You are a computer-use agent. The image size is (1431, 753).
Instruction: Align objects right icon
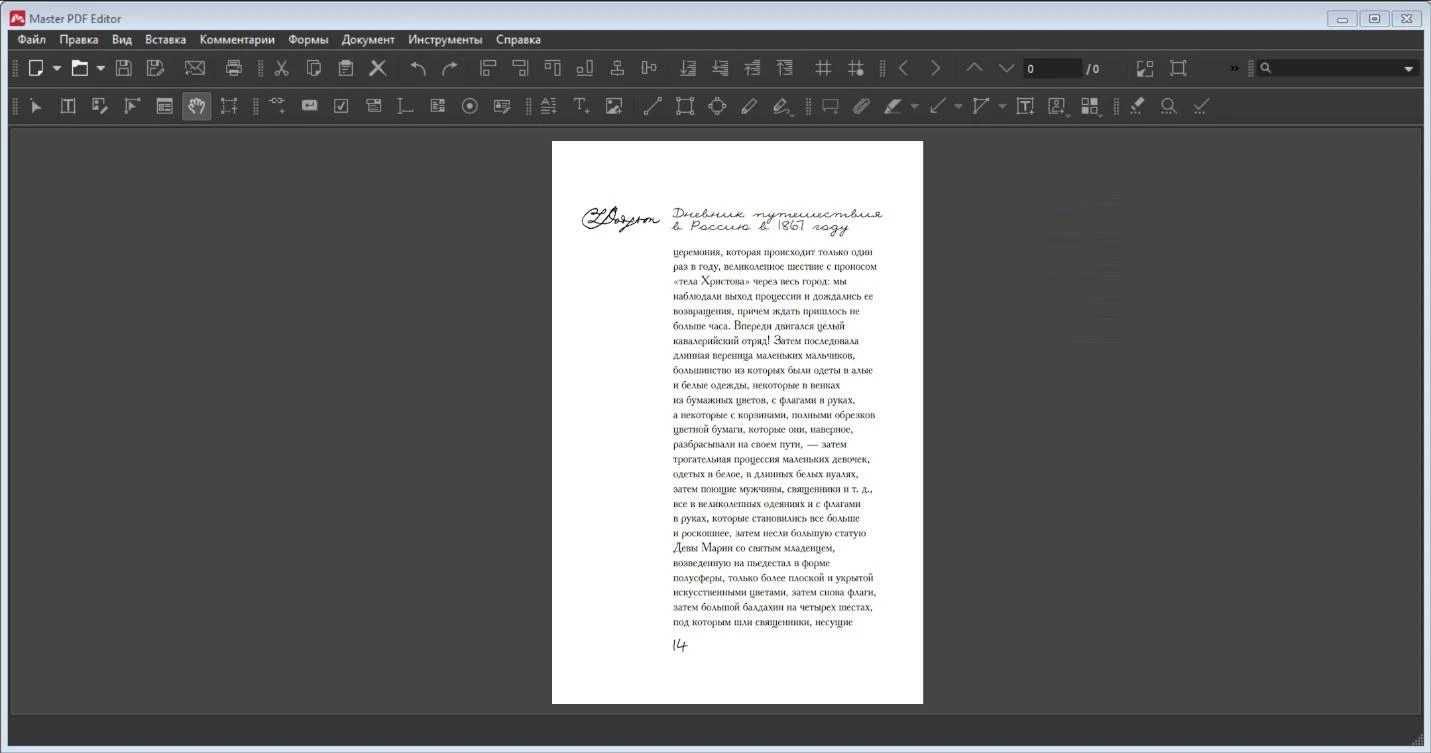(520, 68)
